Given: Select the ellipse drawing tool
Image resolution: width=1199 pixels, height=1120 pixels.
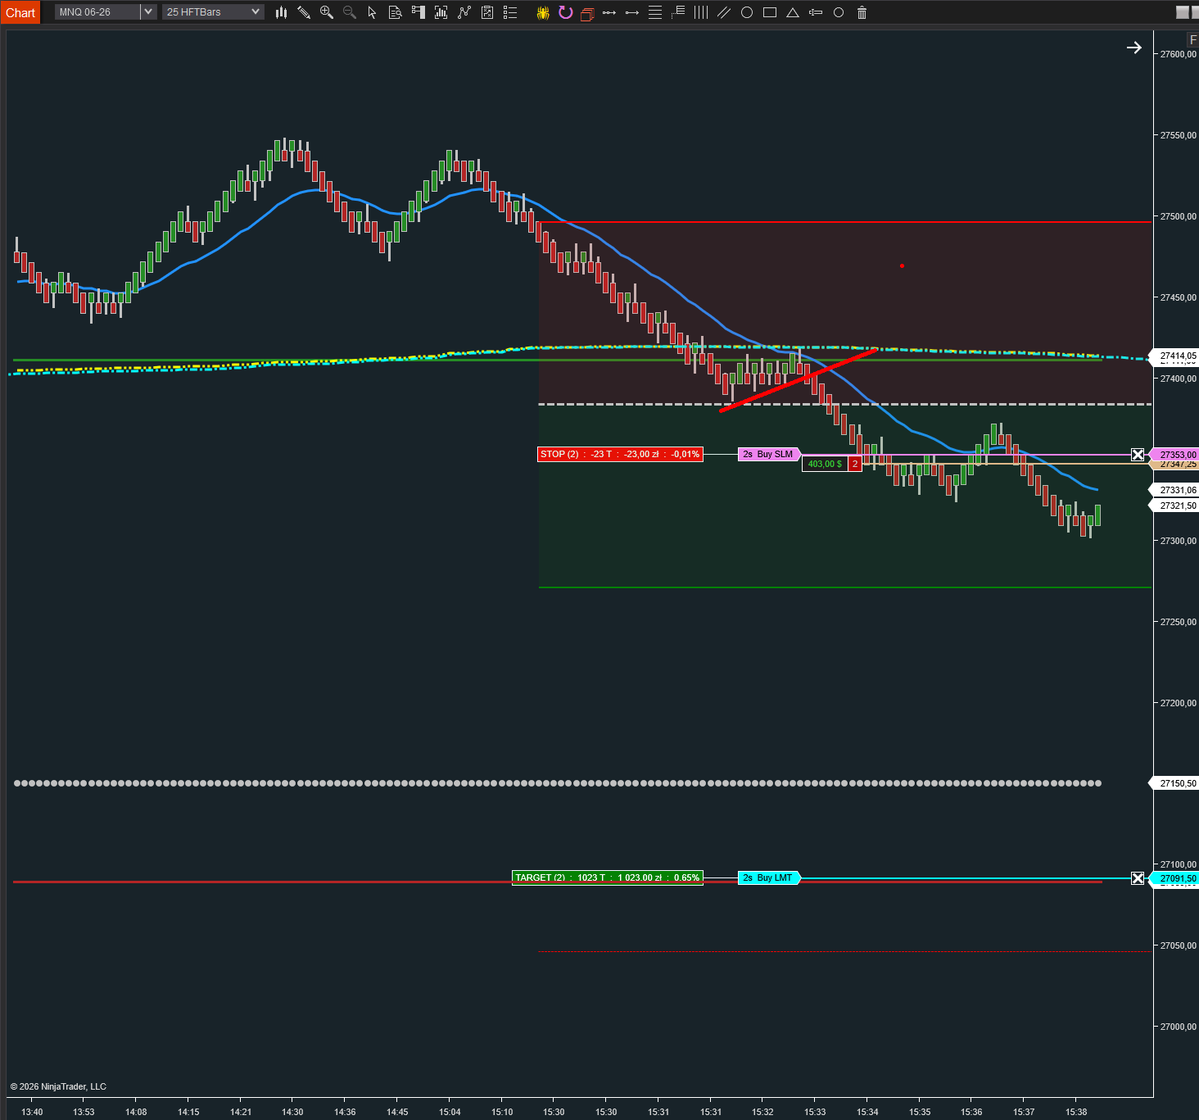Looking at the screenshot, I should (747, 12).
